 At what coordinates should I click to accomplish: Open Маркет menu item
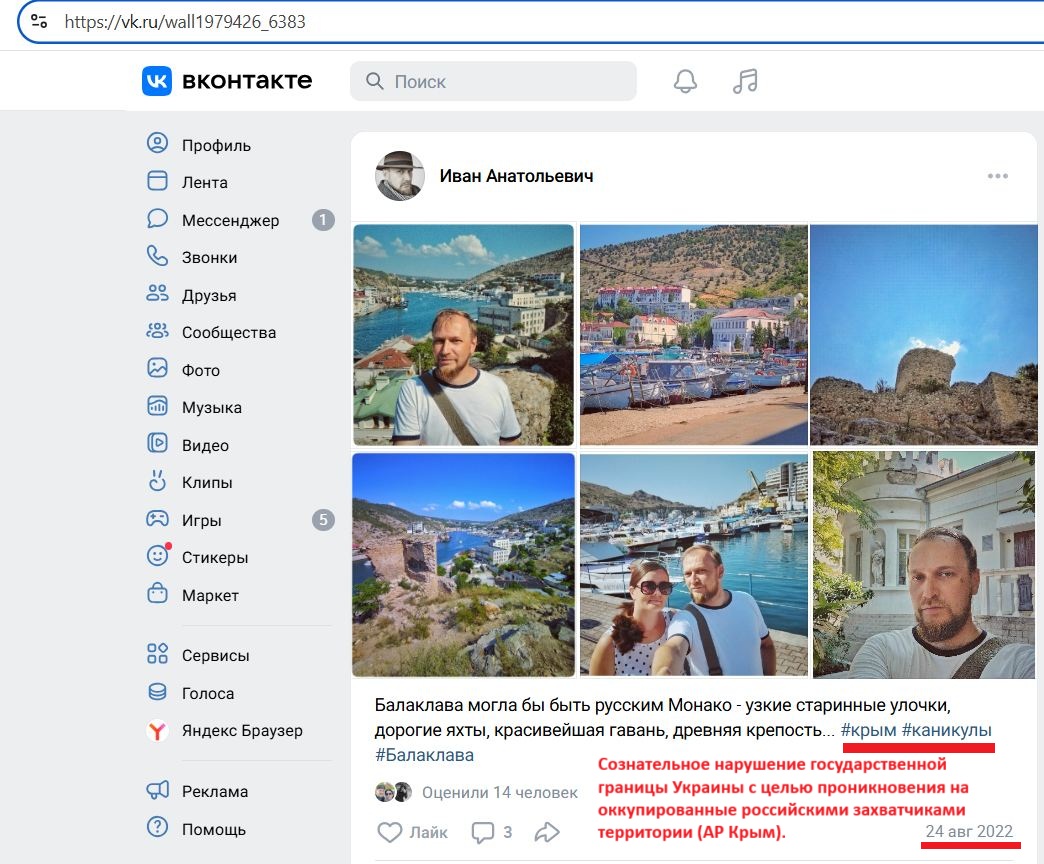coord(210,596)
